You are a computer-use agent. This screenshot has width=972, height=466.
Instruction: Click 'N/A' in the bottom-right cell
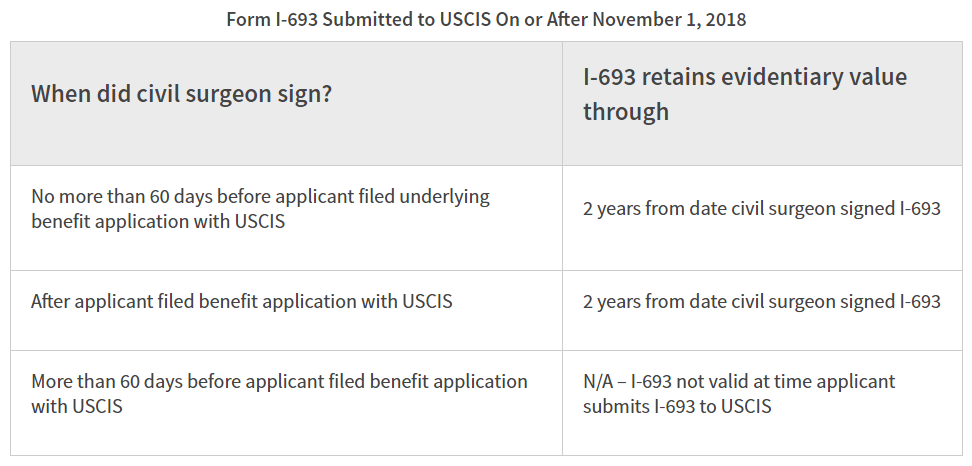click(x=599, y=381)
